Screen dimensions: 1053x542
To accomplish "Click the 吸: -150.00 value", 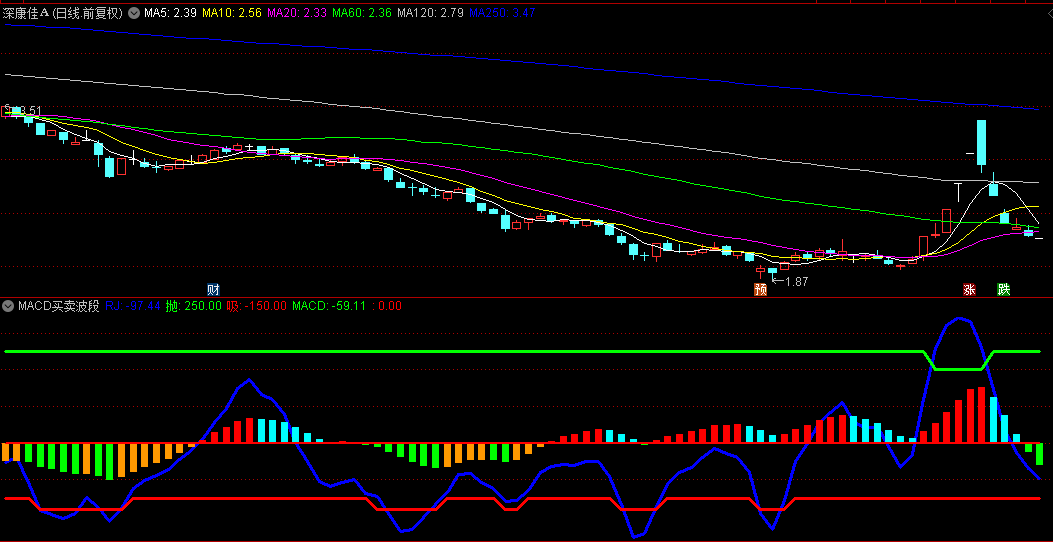I will click(x=257, y=306).
